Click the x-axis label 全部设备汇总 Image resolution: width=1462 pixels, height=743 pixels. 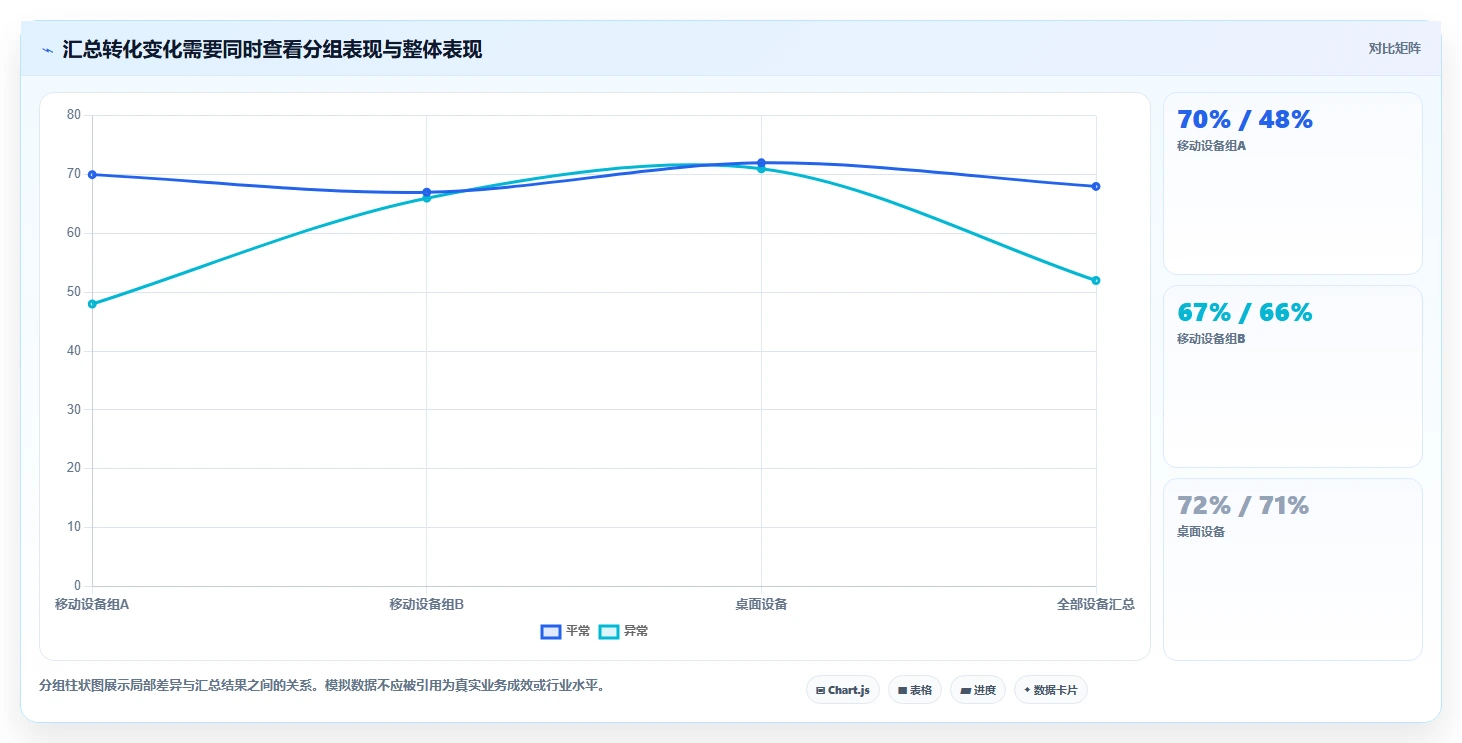tap(1096, 604)
